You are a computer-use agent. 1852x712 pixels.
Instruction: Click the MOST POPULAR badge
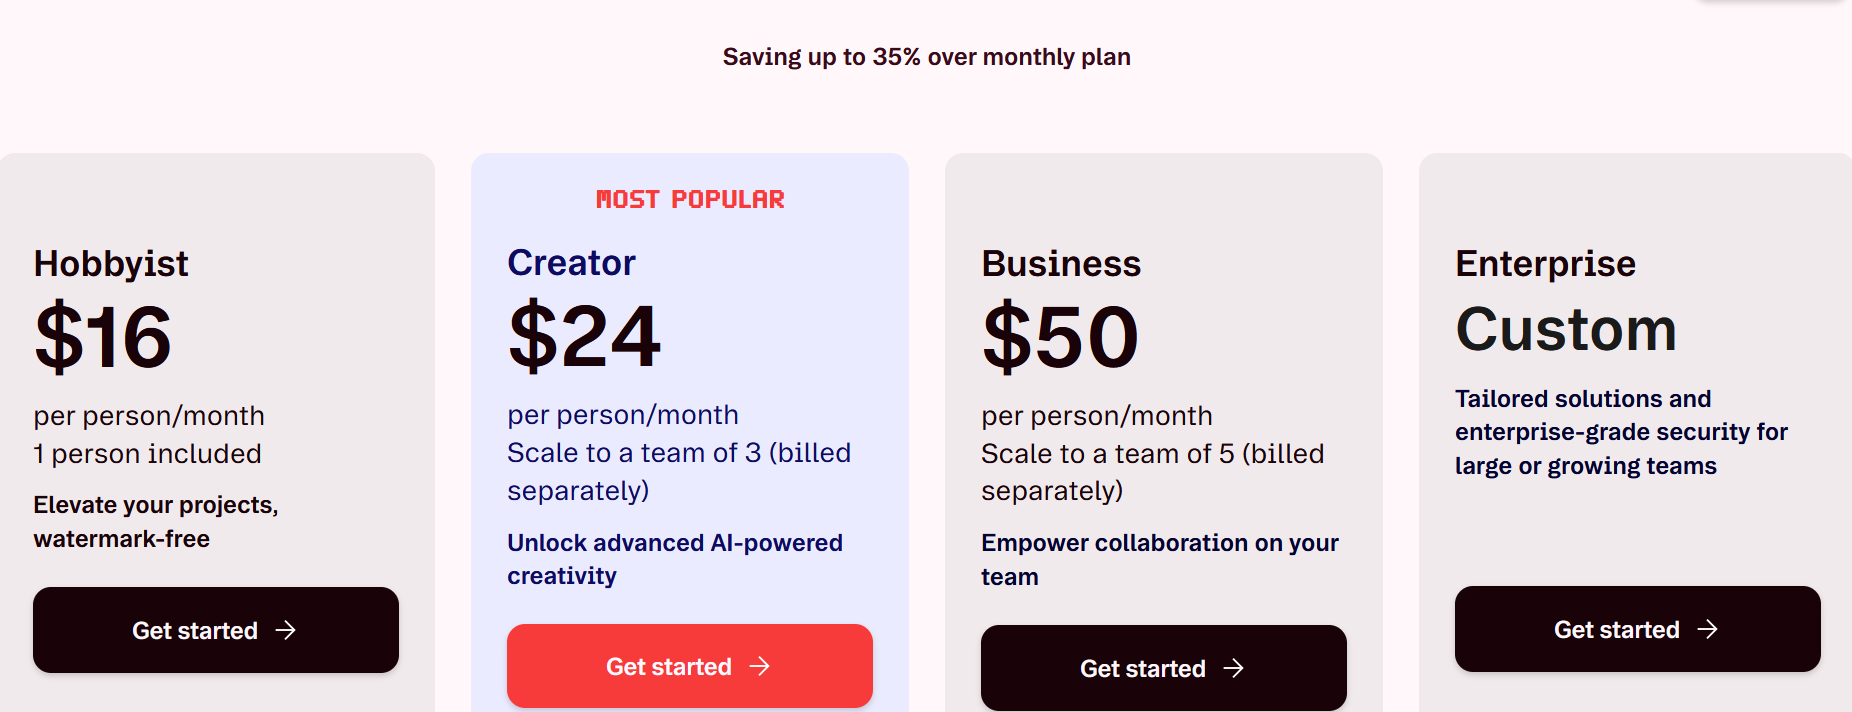[690, 200]
